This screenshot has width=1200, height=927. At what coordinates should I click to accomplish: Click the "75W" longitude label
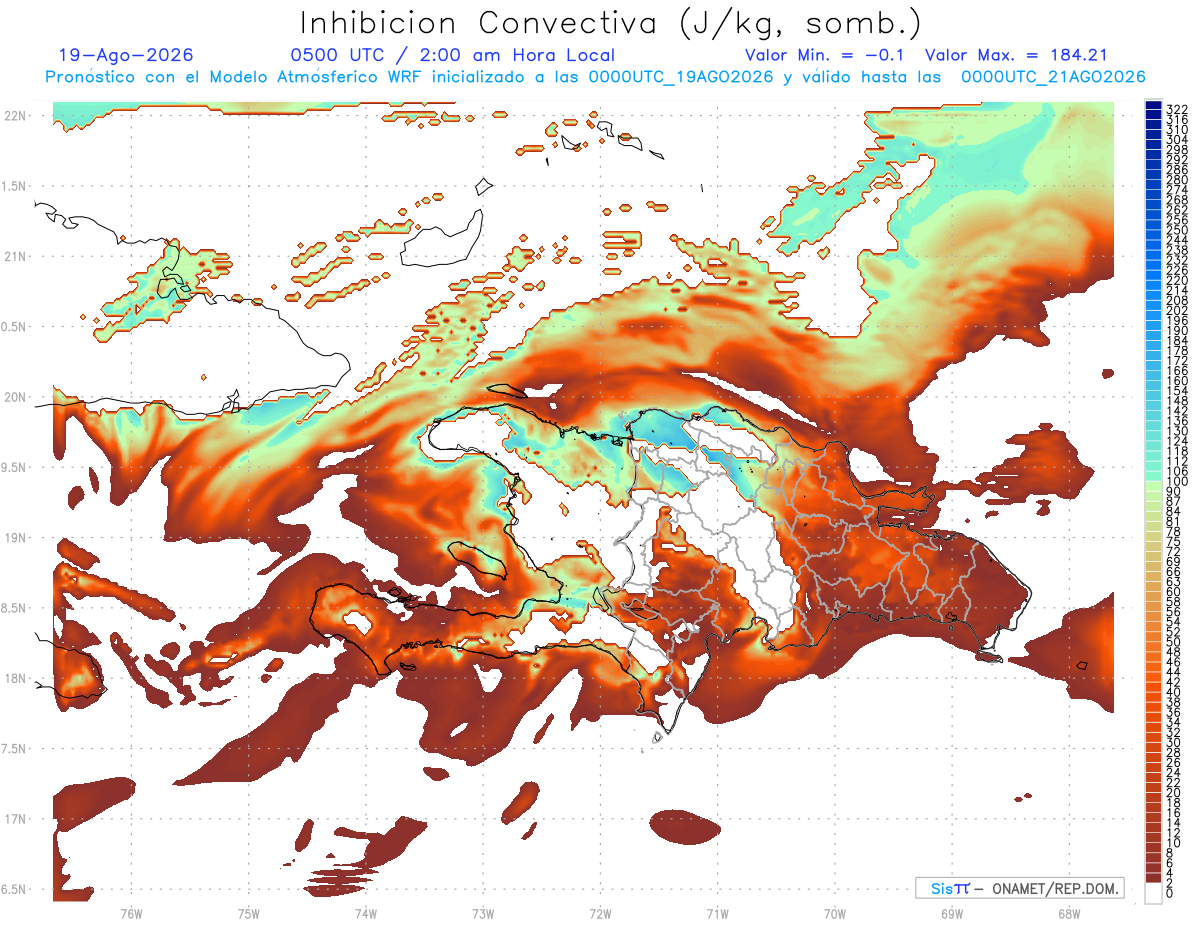[249, 913]
